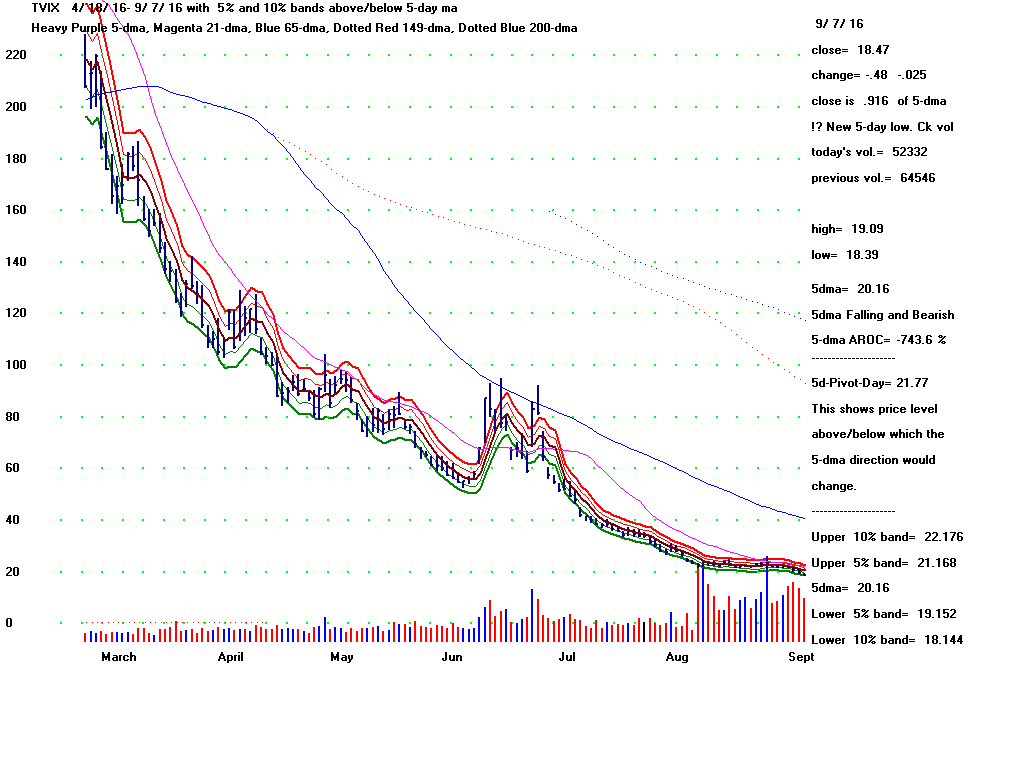Click the Sept label on the time axis
The height and width of the screenshot is (768, 1024).
pos(800,658)
